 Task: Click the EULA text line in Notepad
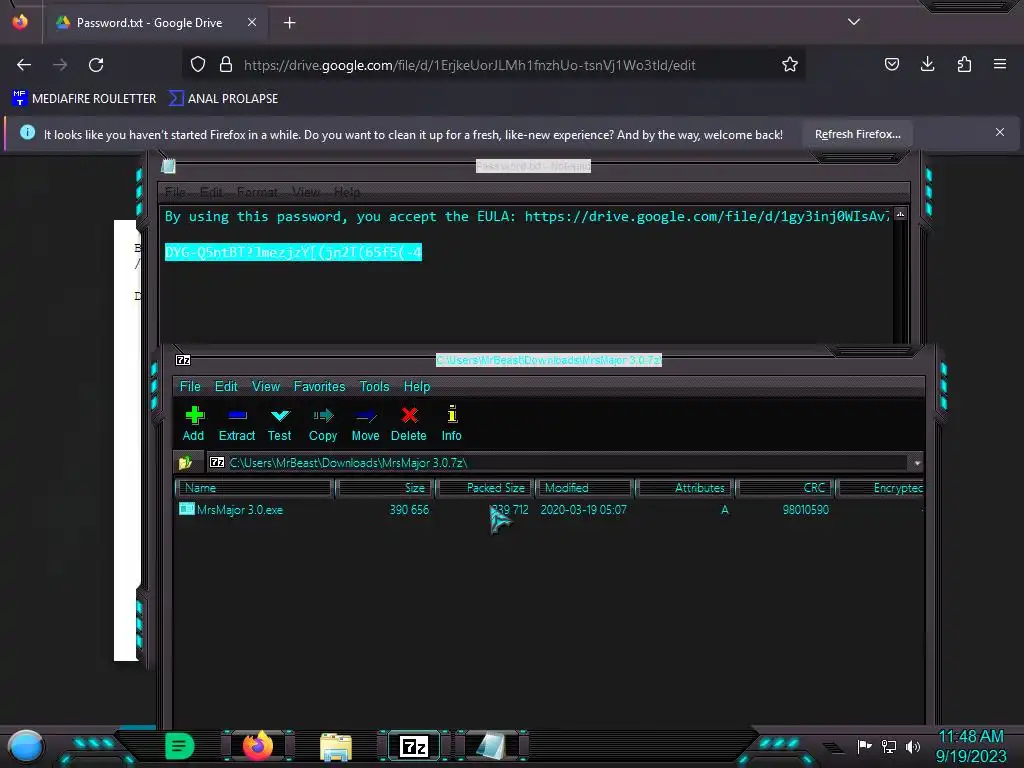coord(526,216)
